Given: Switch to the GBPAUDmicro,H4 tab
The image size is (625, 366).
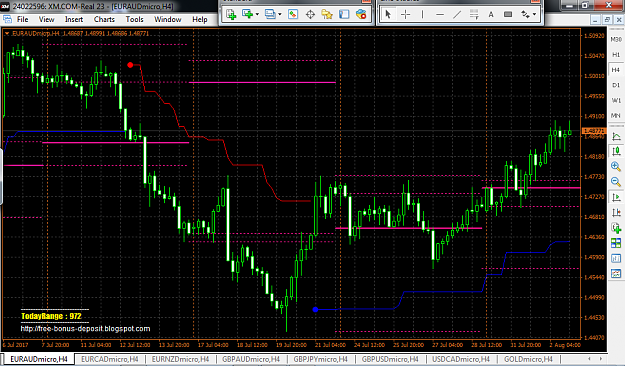Looking at the screenshot, I should (251, 359).
